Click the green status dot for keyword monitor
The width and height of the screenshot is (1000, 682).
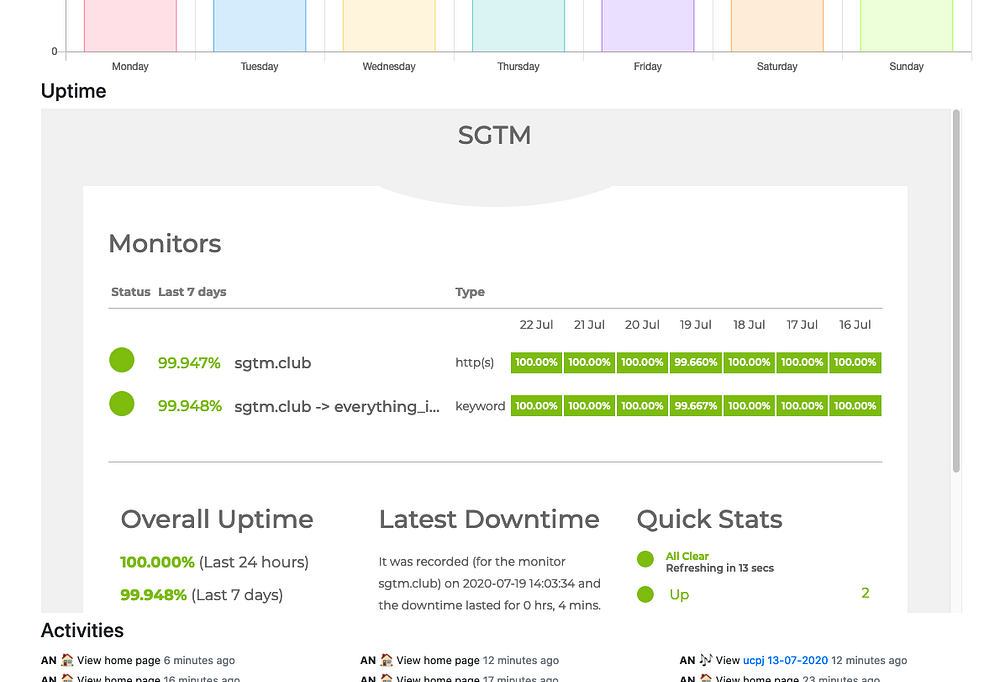(122, 403)
